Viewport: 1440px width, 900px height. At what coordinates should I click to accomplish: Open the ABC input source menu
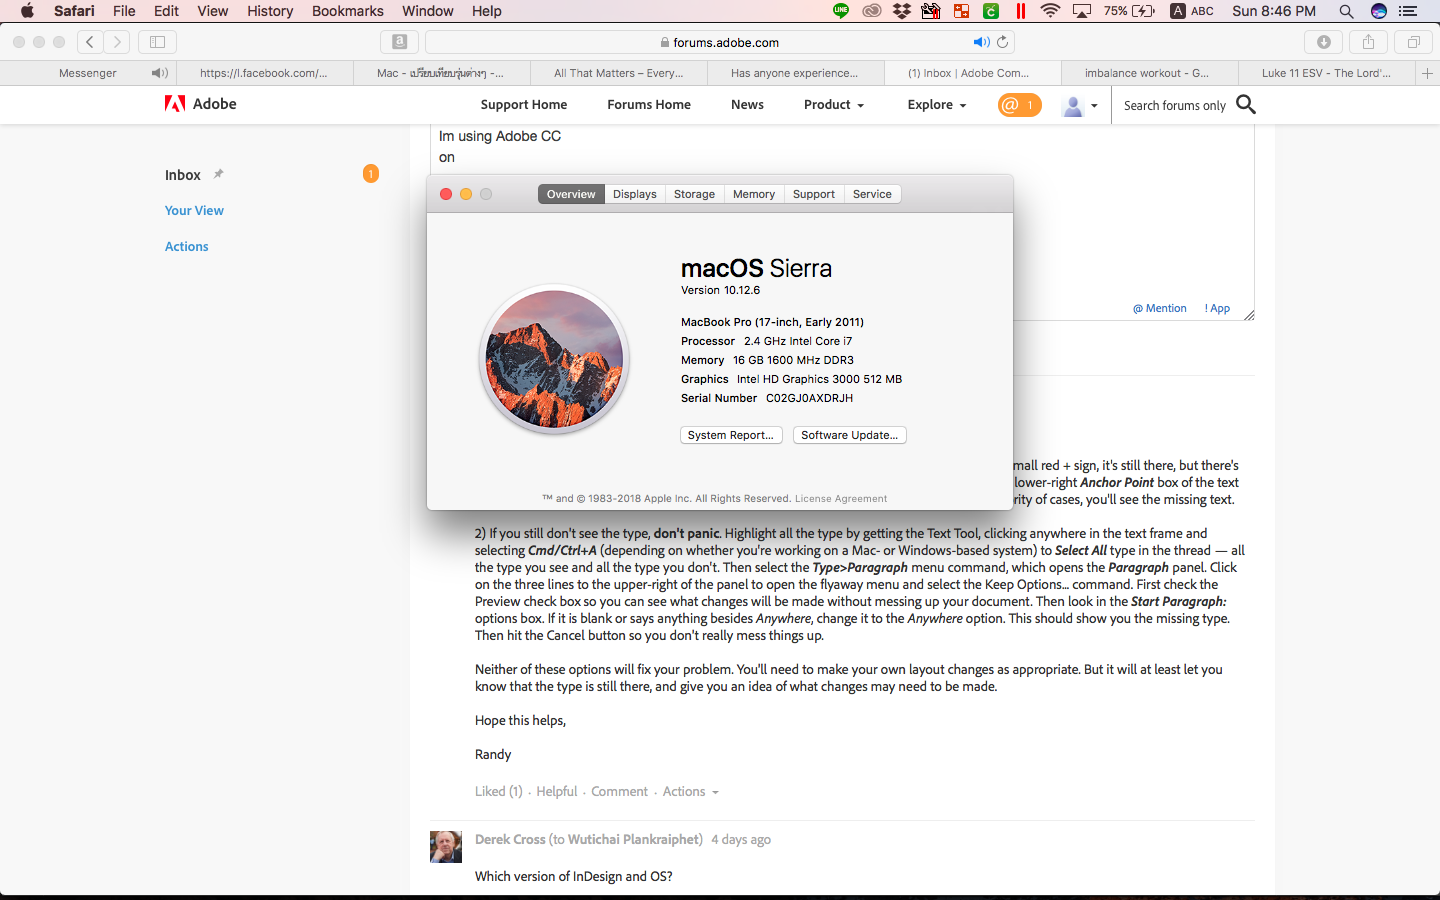1192,11
